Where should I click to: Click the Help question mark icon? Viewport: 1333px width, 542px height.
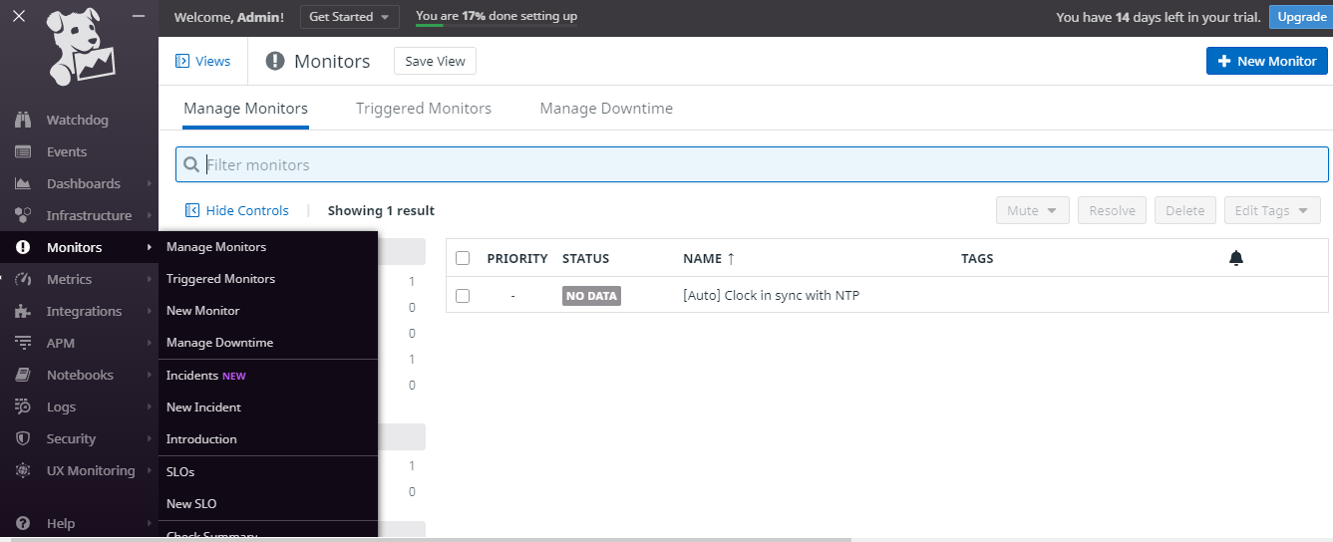23,523
